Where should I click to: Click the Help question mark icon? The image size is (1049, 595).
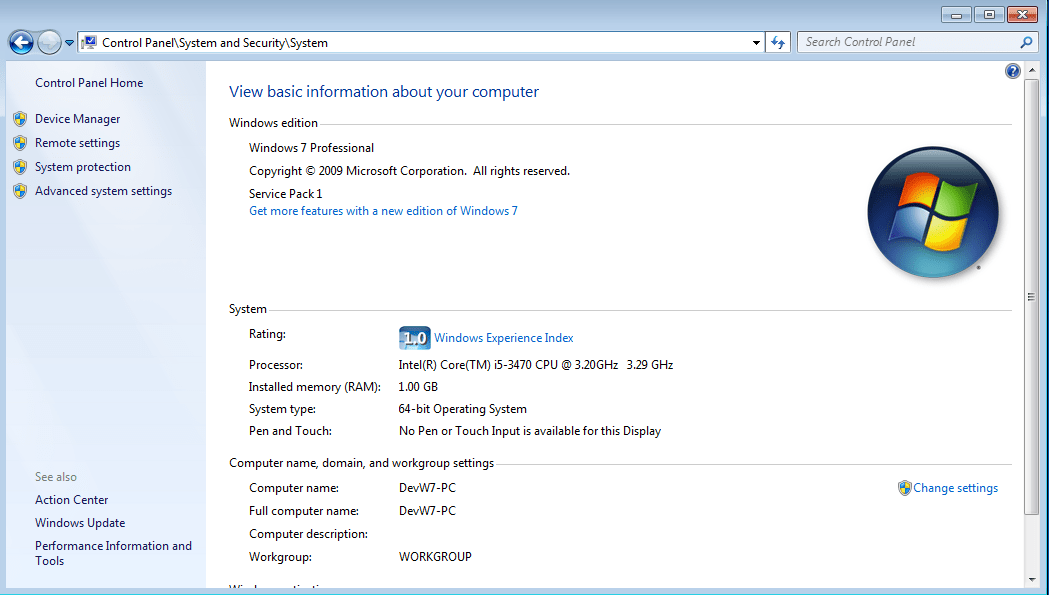click(x=1012, y=71)
